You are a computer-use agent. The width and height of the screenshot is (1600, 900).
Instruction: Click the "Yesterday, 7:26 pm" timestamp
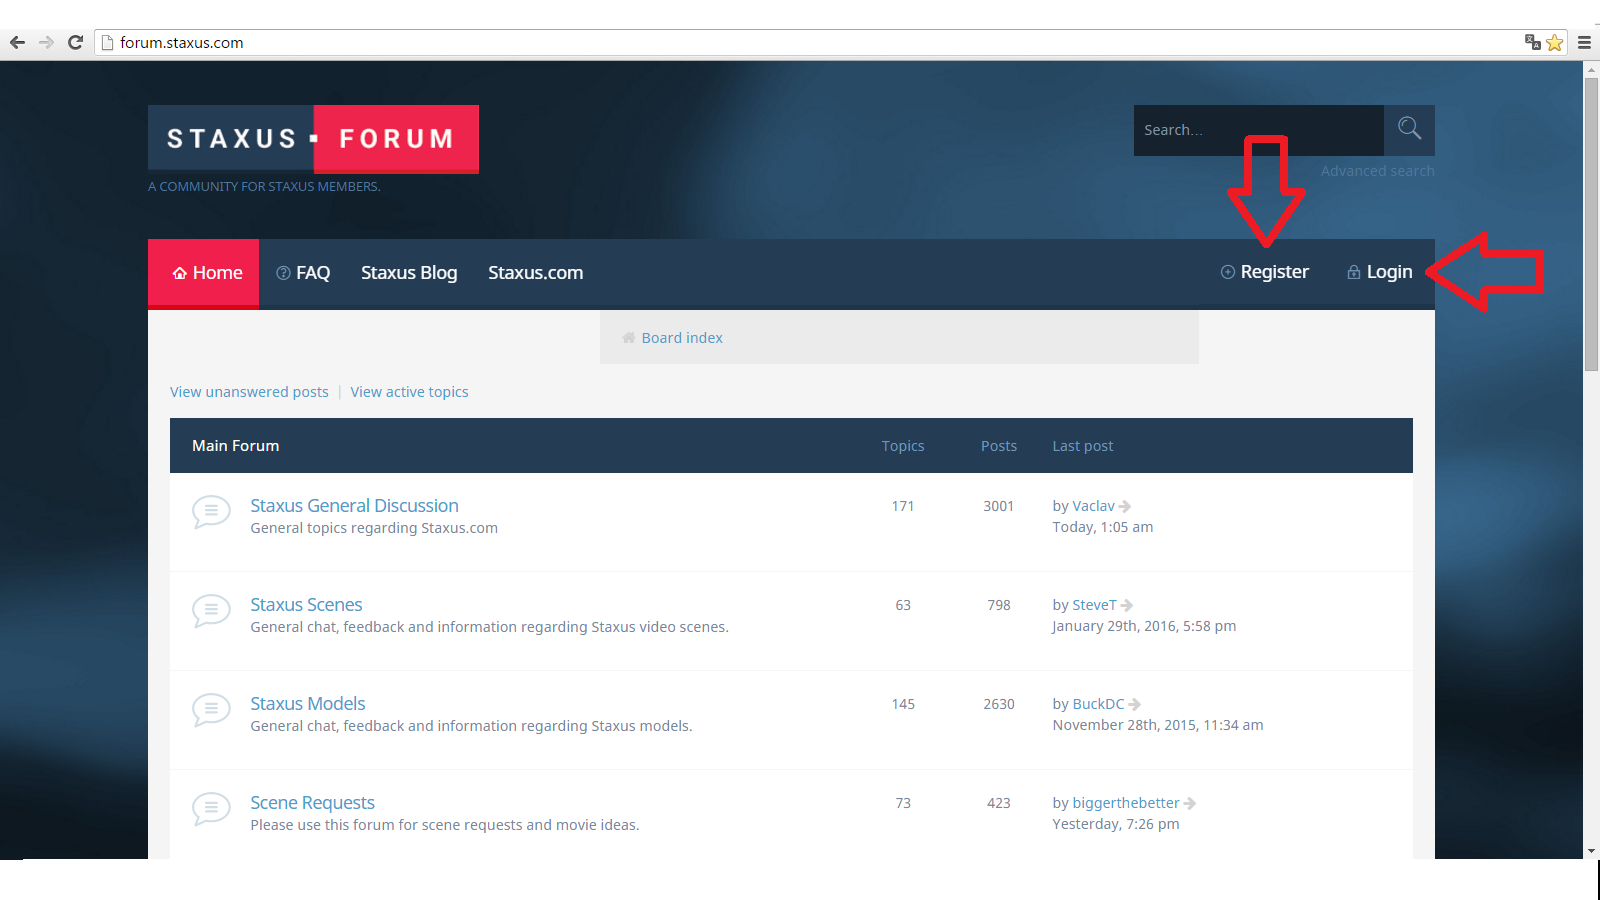pos(1116,824)
